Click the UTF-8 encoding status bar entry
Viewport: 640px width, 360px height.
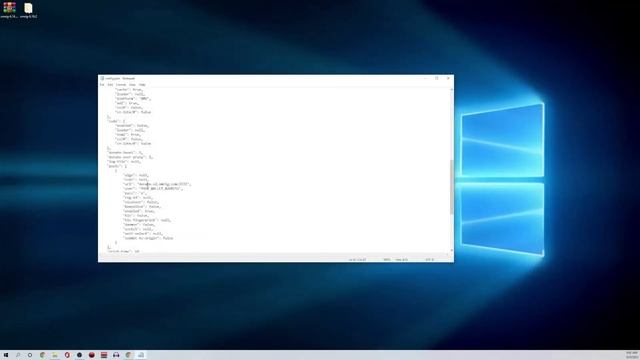[x=429, y=260]
